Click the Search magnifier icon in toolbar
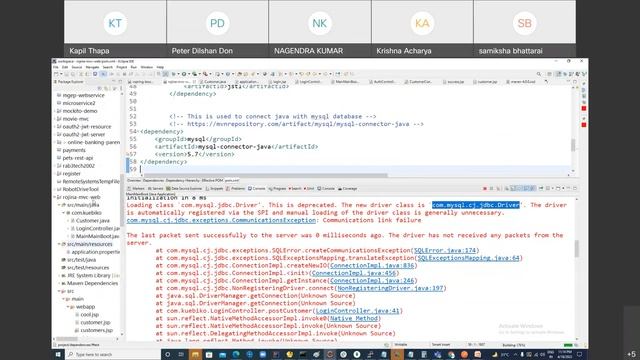 [x=539, y=74]
